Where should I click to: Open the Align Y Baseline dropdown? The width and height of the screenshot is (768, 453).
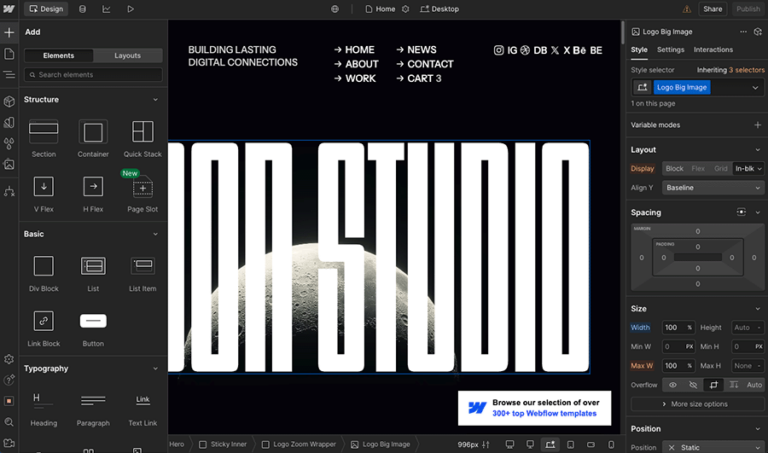click(713, 187)
